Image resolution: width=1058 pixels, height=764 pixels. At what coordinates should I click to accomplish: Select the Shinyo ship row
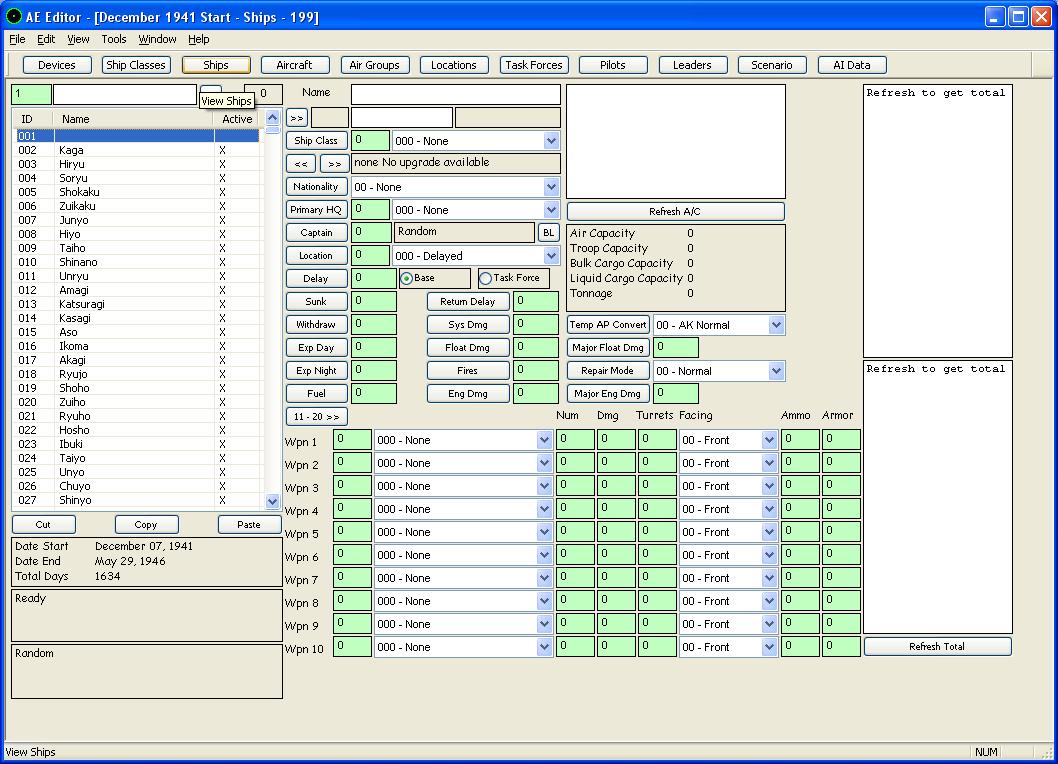[138, 500]
